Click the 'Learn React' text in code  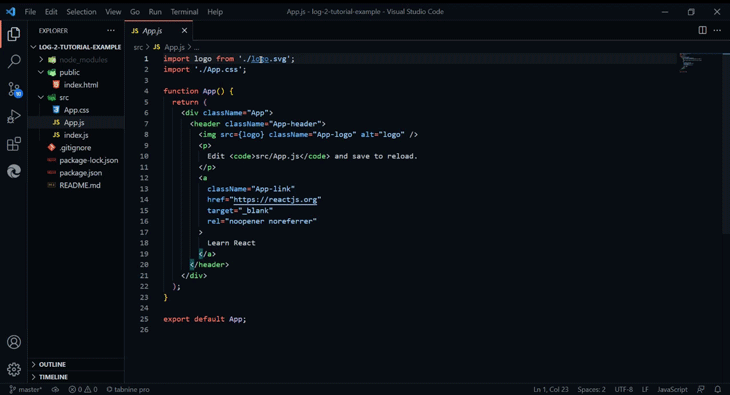click(x=231, y=243)
